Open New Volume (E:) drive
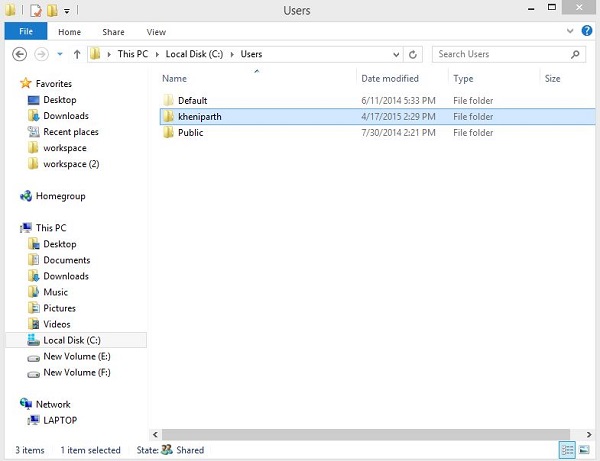 [77, 356]
